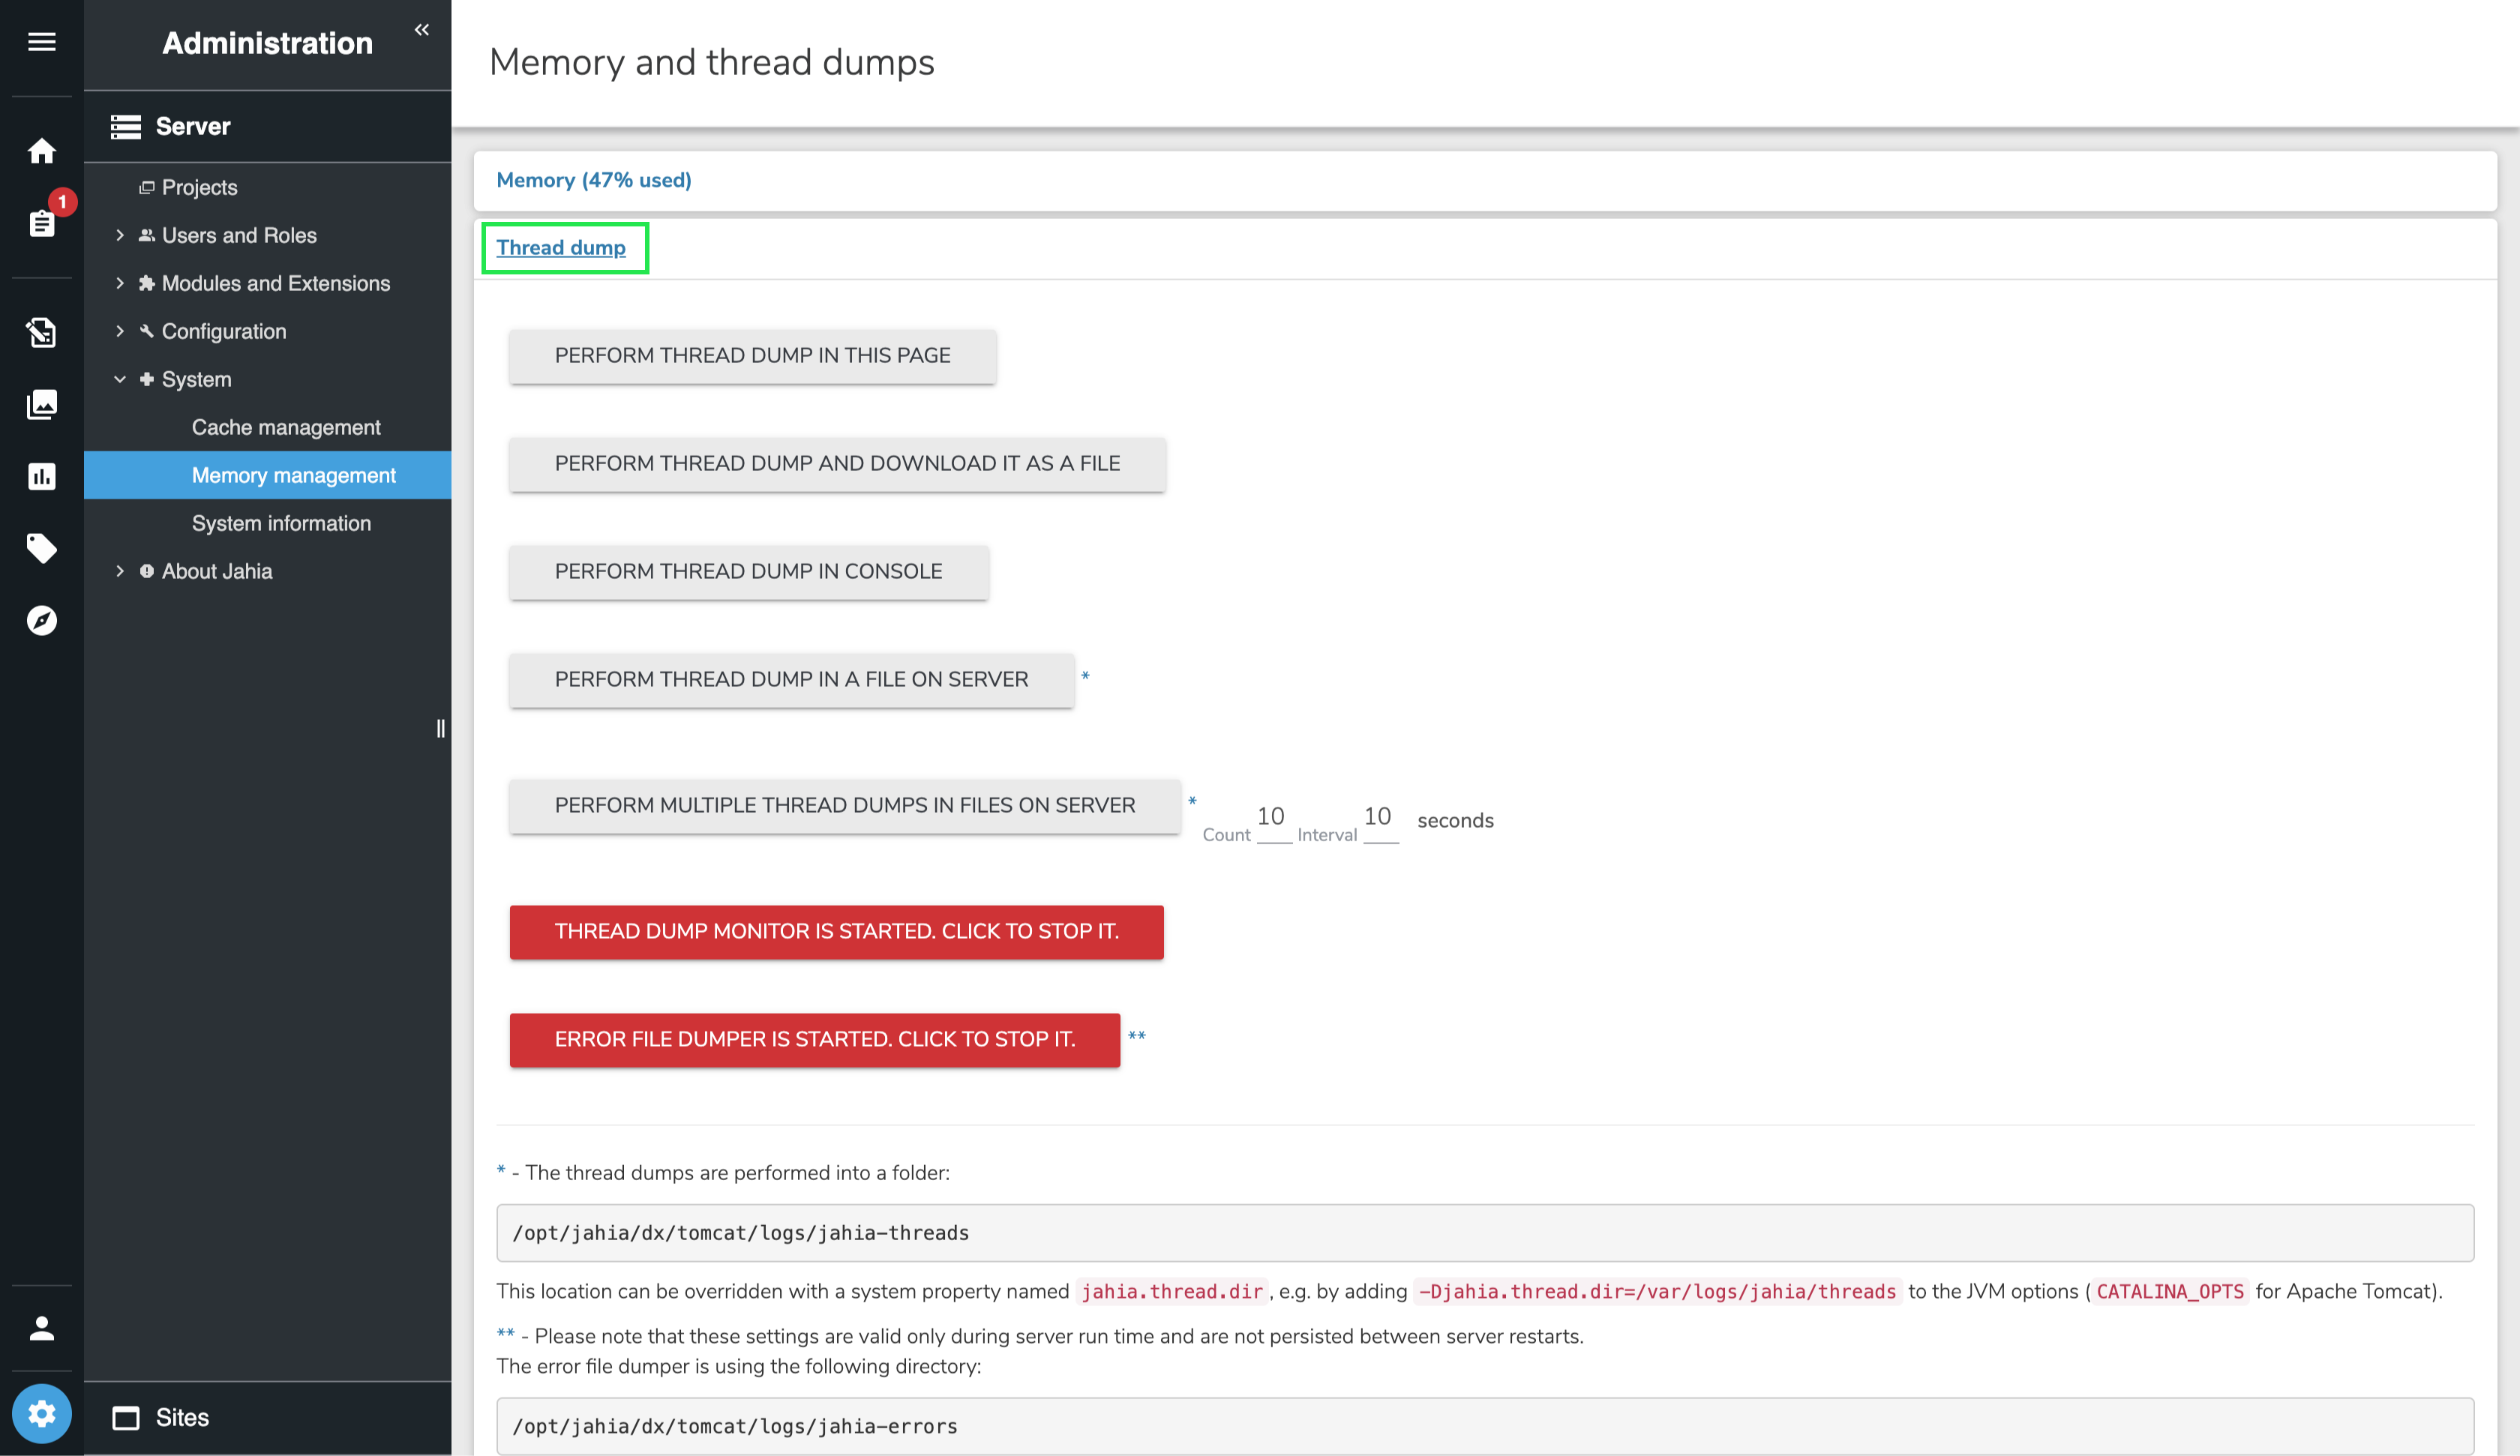
Task: Expand the Memory (47% used) section
Action: 593,180
